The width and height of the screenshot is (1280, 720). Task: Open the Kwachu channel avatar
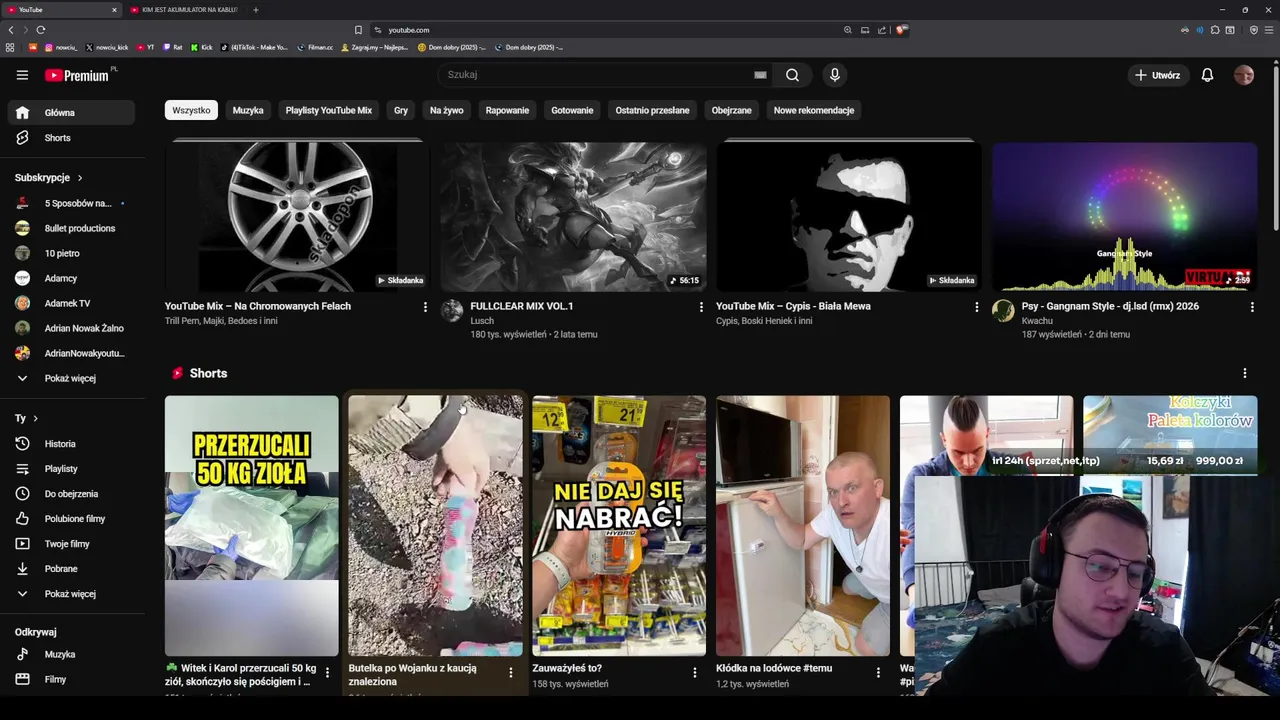[1003, 311]
